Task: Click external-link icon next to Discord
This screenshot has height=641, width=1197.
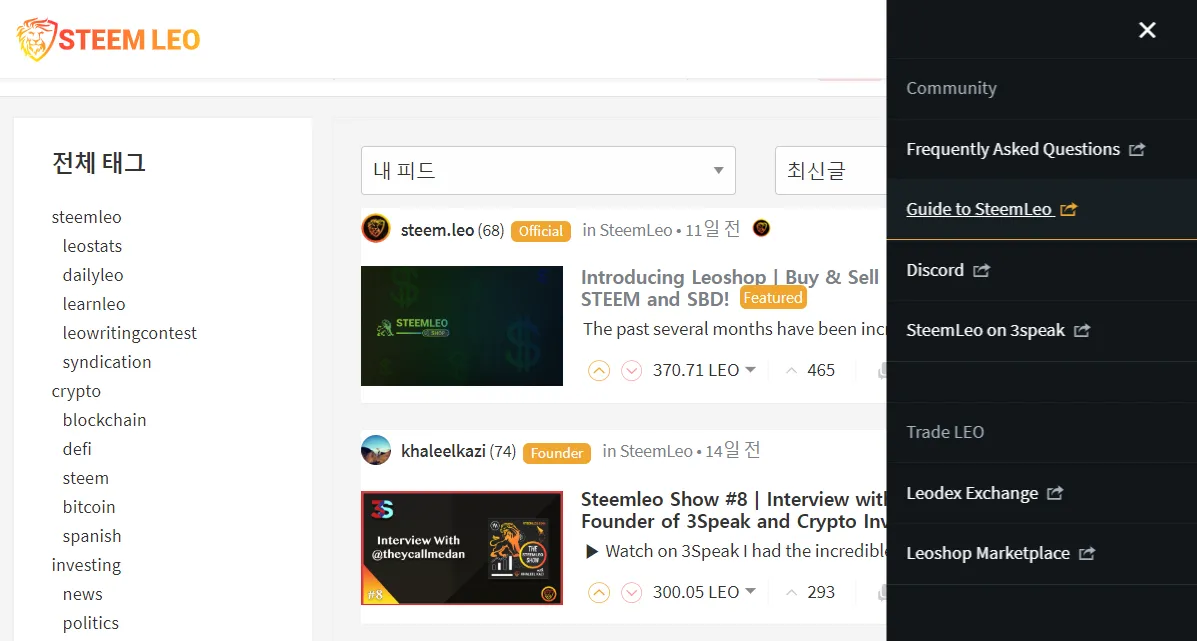Action: 982,270
